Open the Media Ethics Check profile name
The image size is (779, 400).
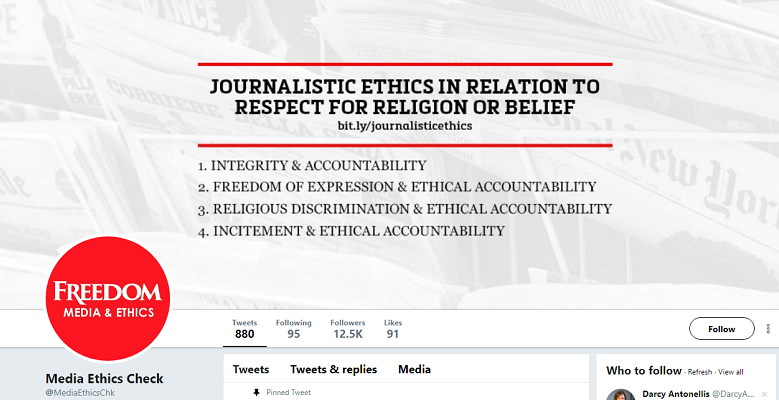104,379
